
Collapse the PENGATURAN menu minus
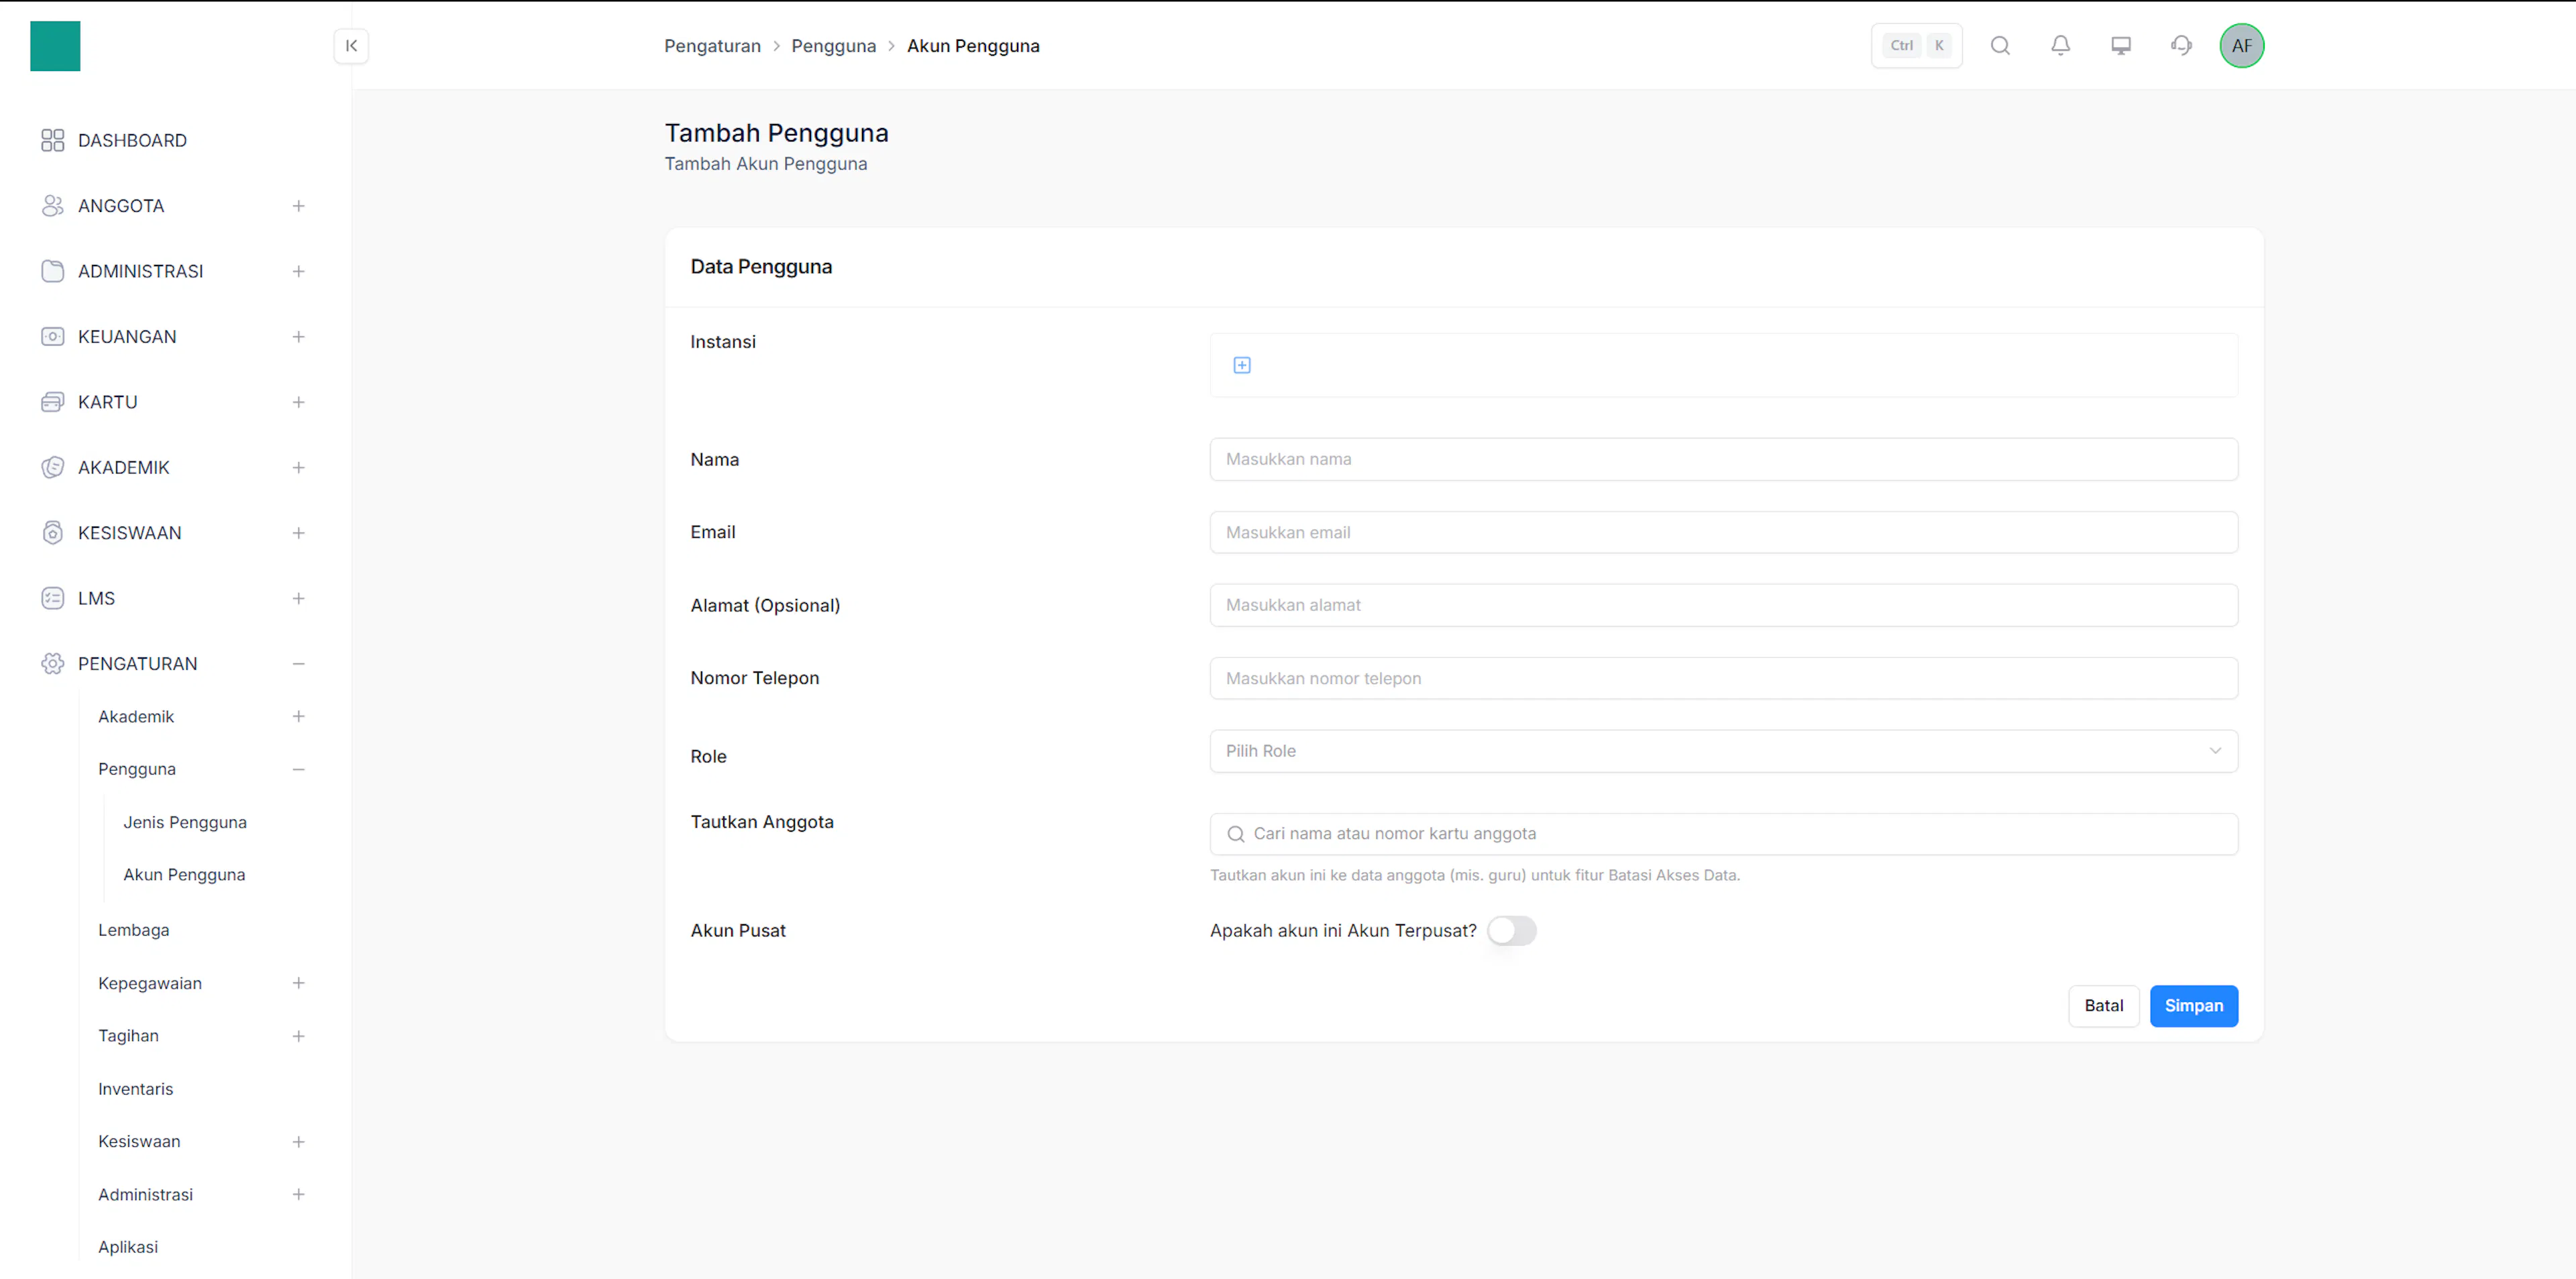tap(298, 664)
